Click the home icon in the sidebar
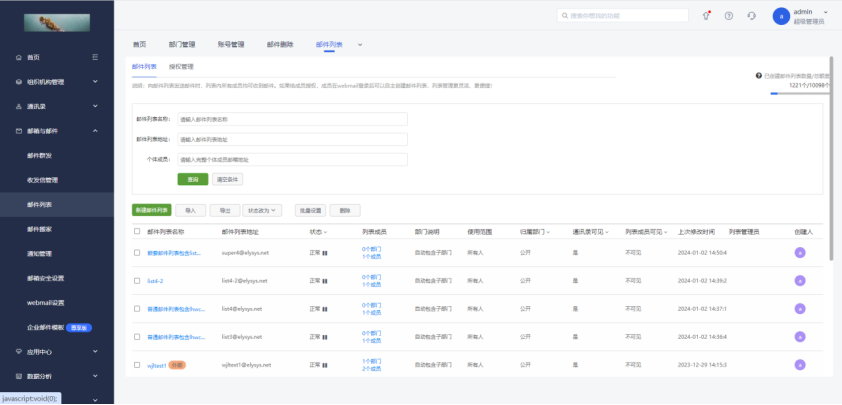Screen dimensions: 842x405 [x=19, y=57]
